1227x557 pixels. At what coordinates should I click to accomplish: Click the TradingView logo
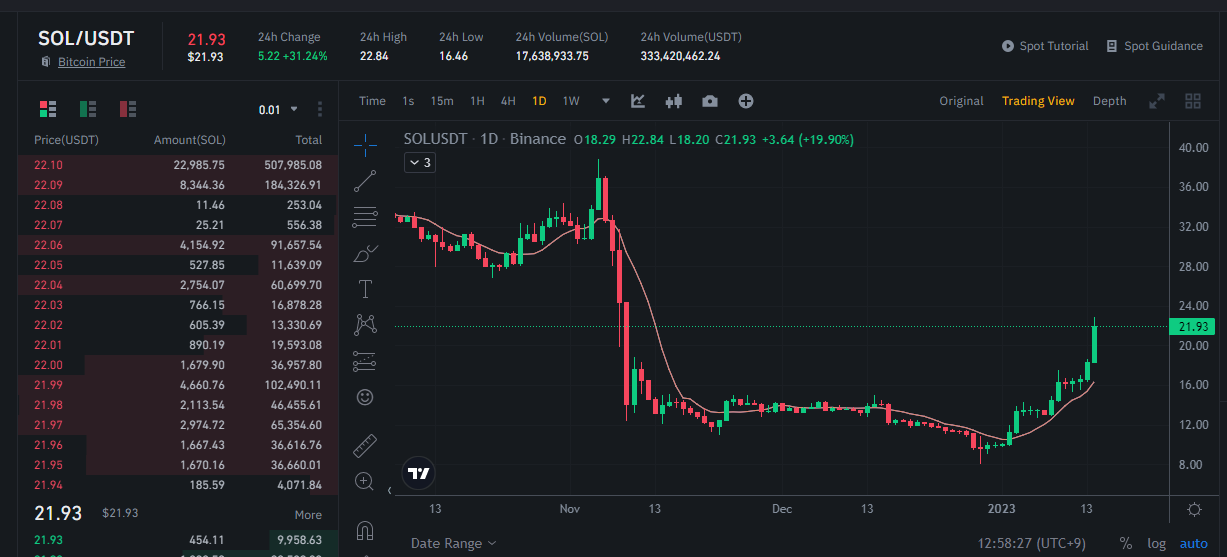click(x=418, y=473)
